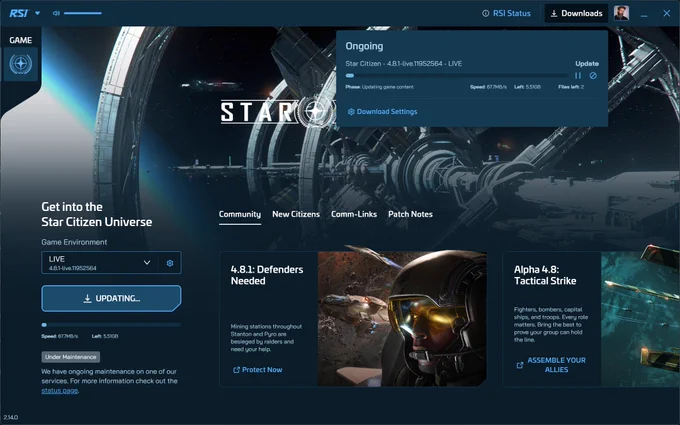Click the Tactical Strike card image
Image resolution: width=680 pixels, height=425 pixels.
tap(640, 319)
